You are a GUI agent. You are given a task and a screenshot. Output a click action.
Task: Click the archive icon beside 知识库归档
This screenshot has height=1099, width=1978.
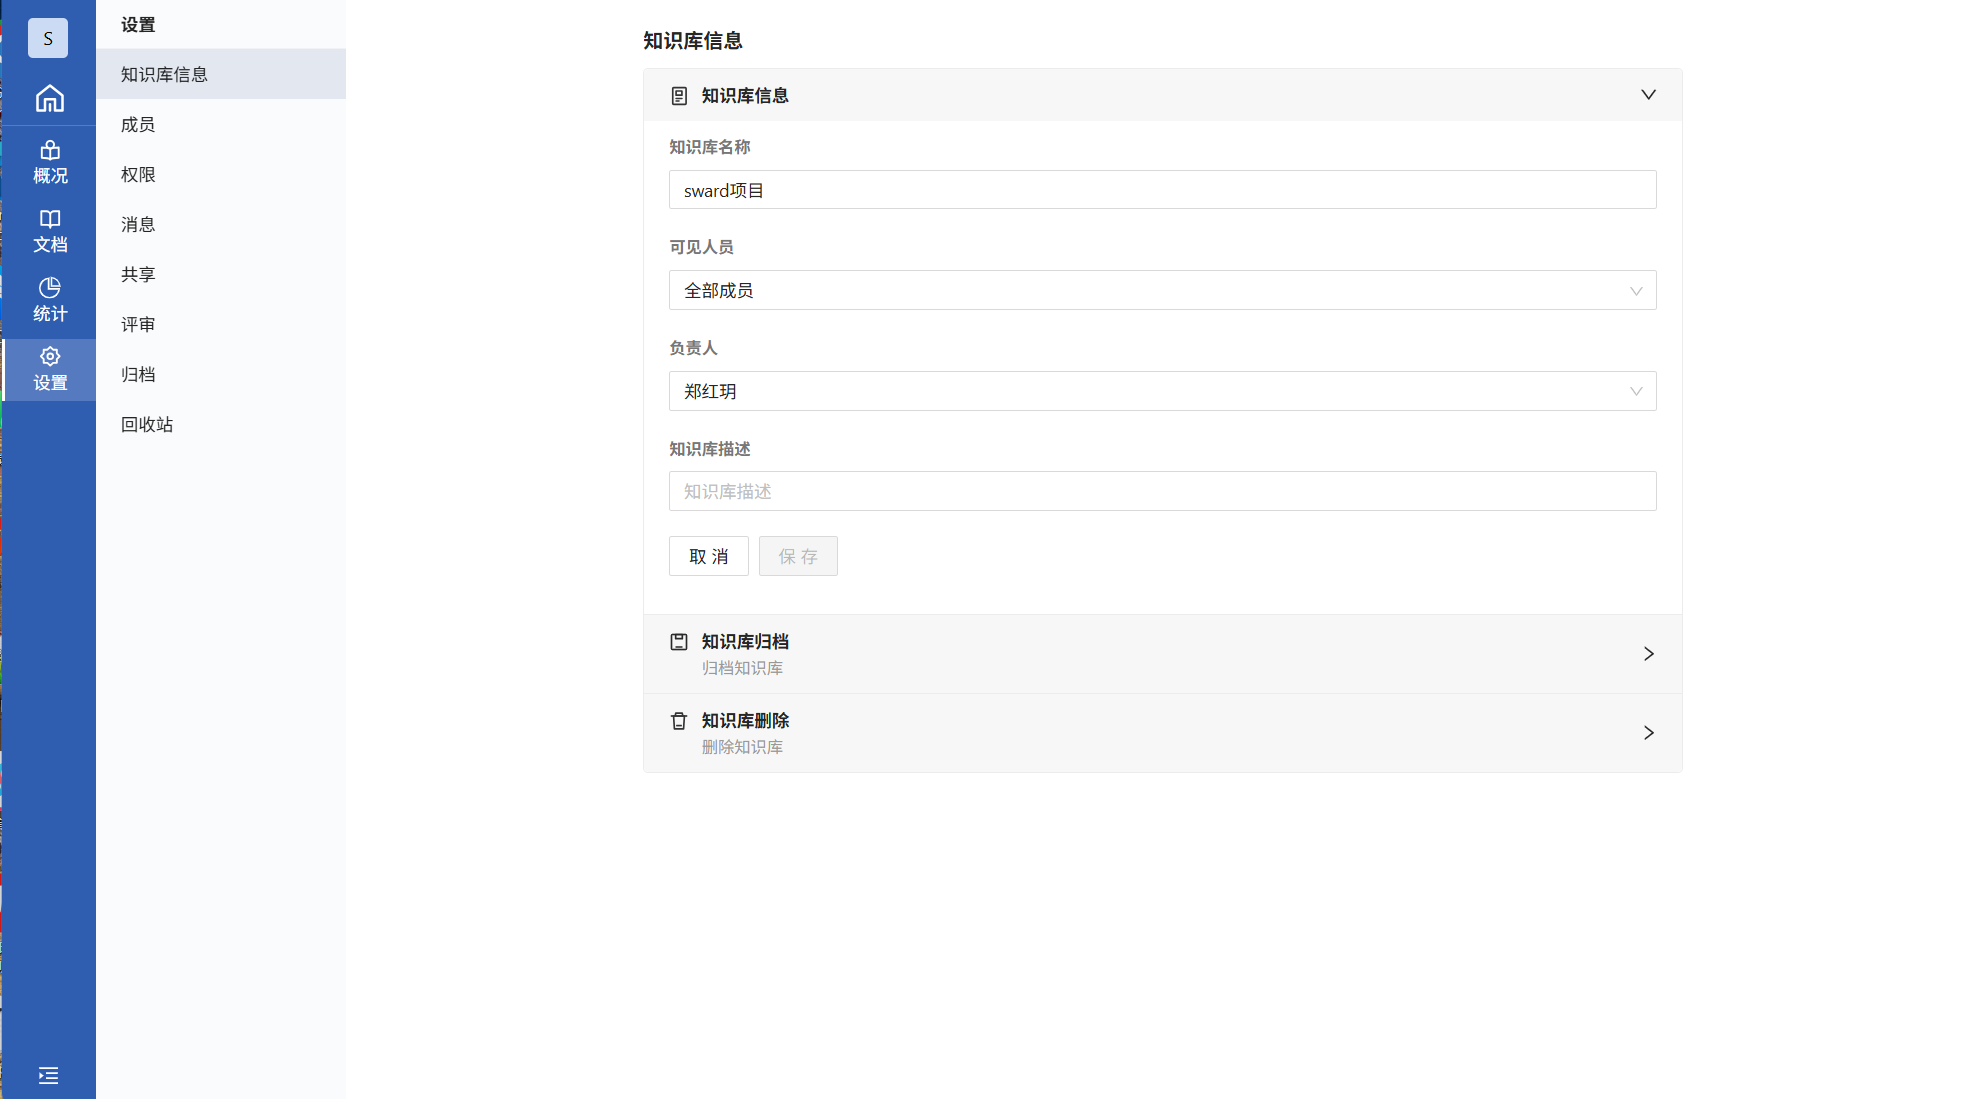coord(679,642)
